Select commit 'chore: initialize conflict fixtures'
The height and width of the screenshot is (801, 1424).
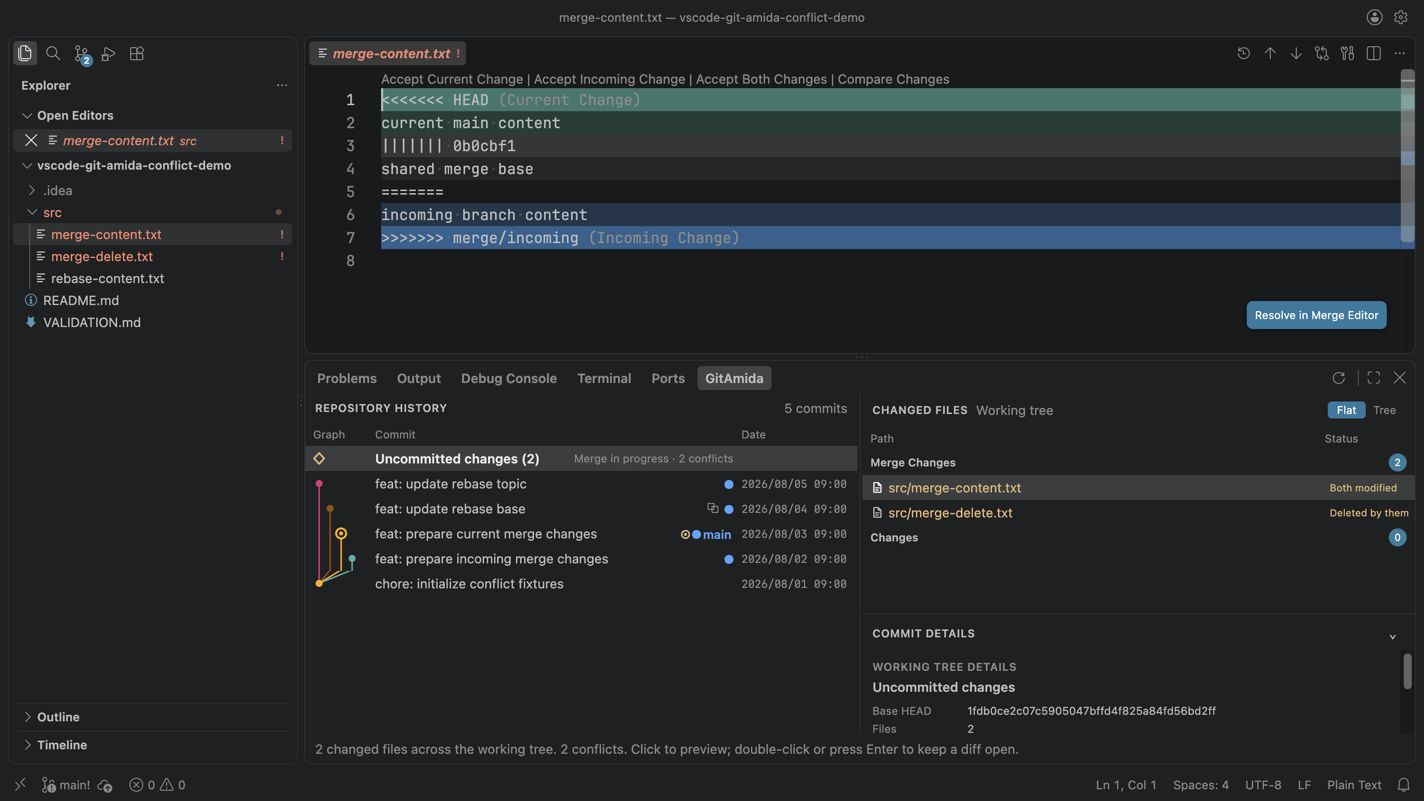pos(581,584)
